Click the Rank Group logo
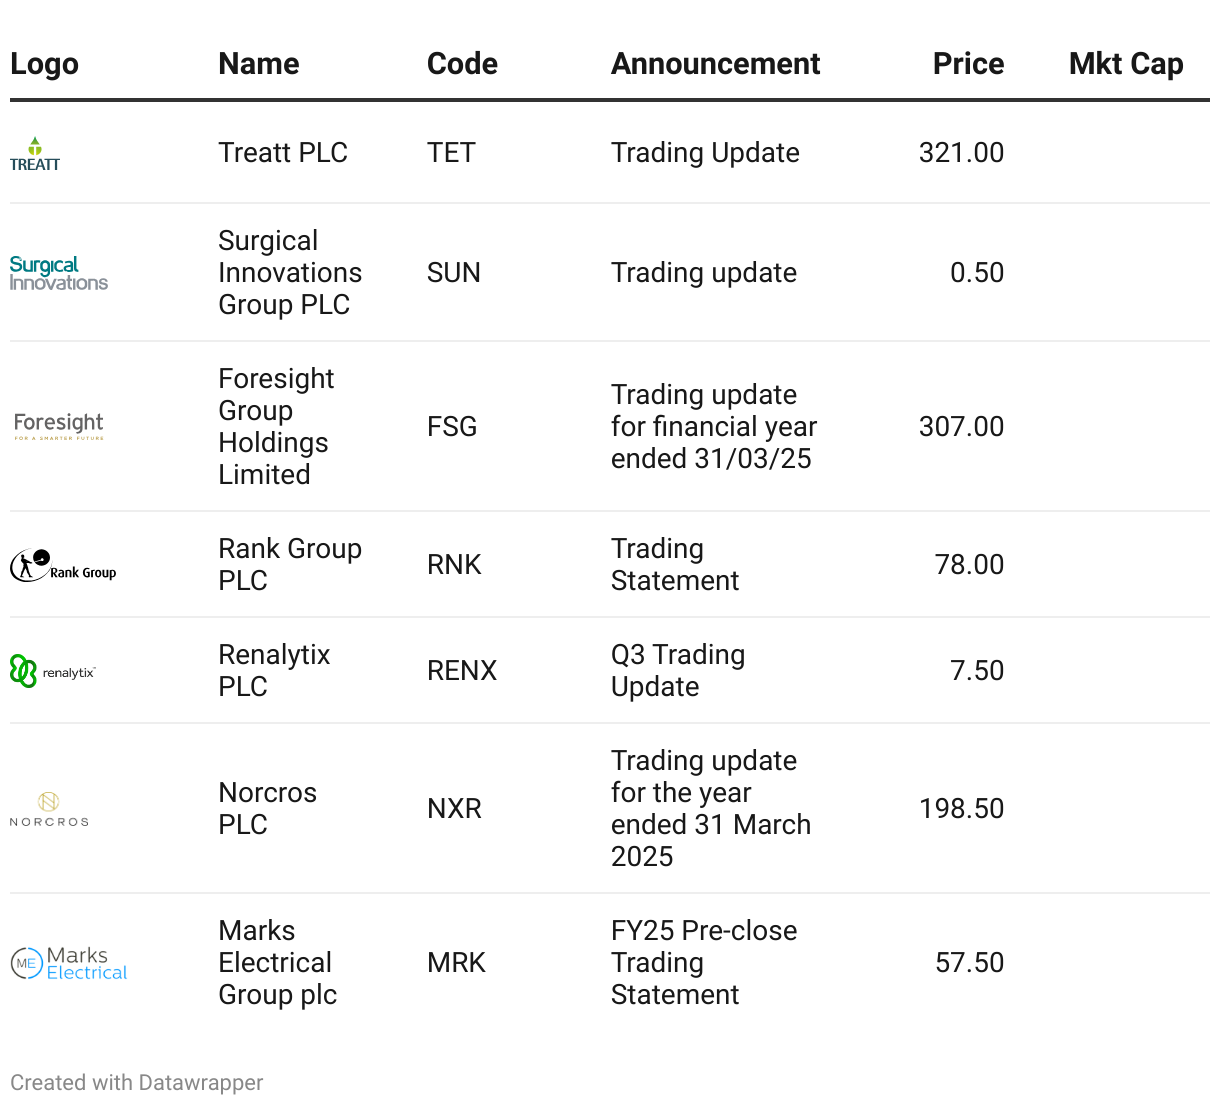The width and height of the screenshot is (1220, 1106). pyautogui.click(x=63, y=566)
